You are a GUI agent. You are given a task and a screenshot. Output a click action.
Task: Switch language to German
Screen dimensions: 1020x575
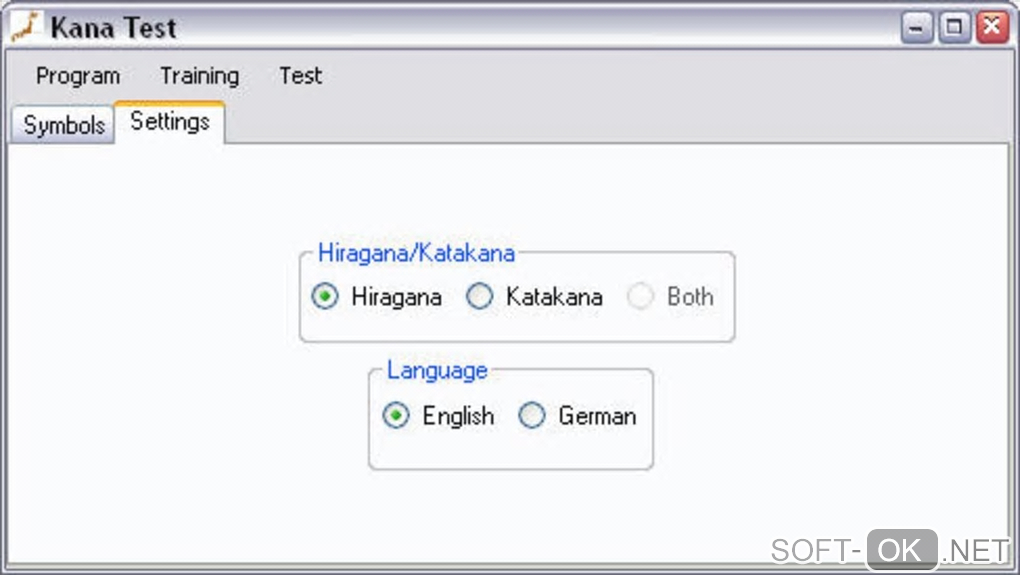click(x=532, y=416)
